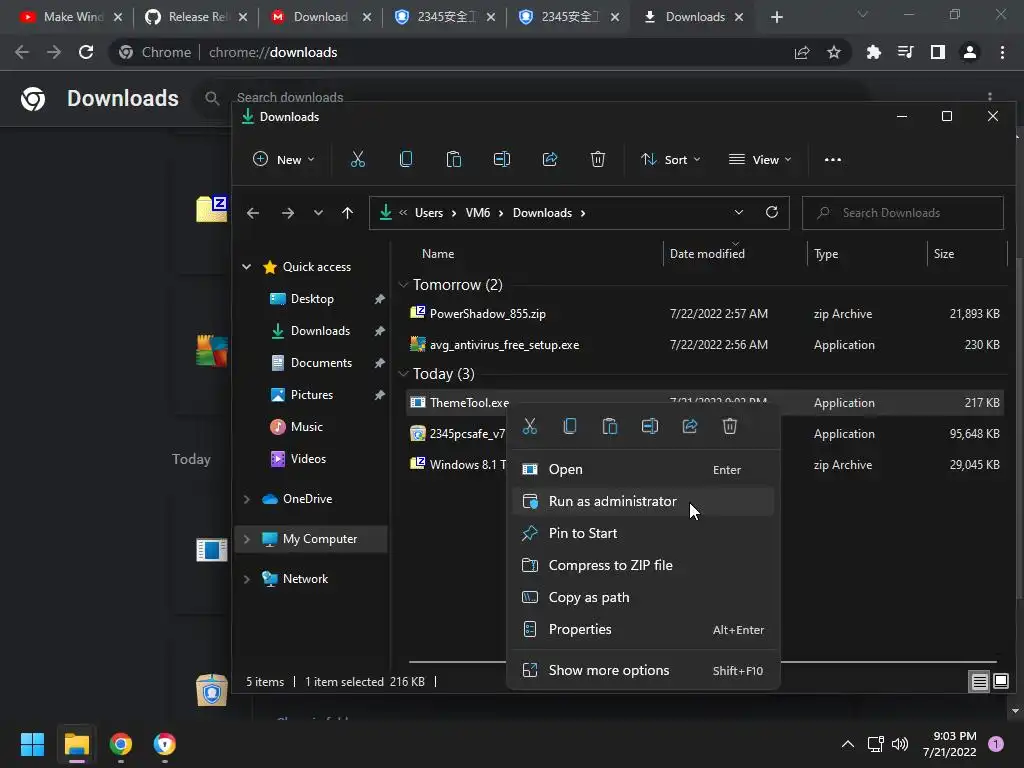Switch to large thumbnails view icon
This screenshot has width=1024, height=768.
pyautogui.click(x=1001, y=682)
